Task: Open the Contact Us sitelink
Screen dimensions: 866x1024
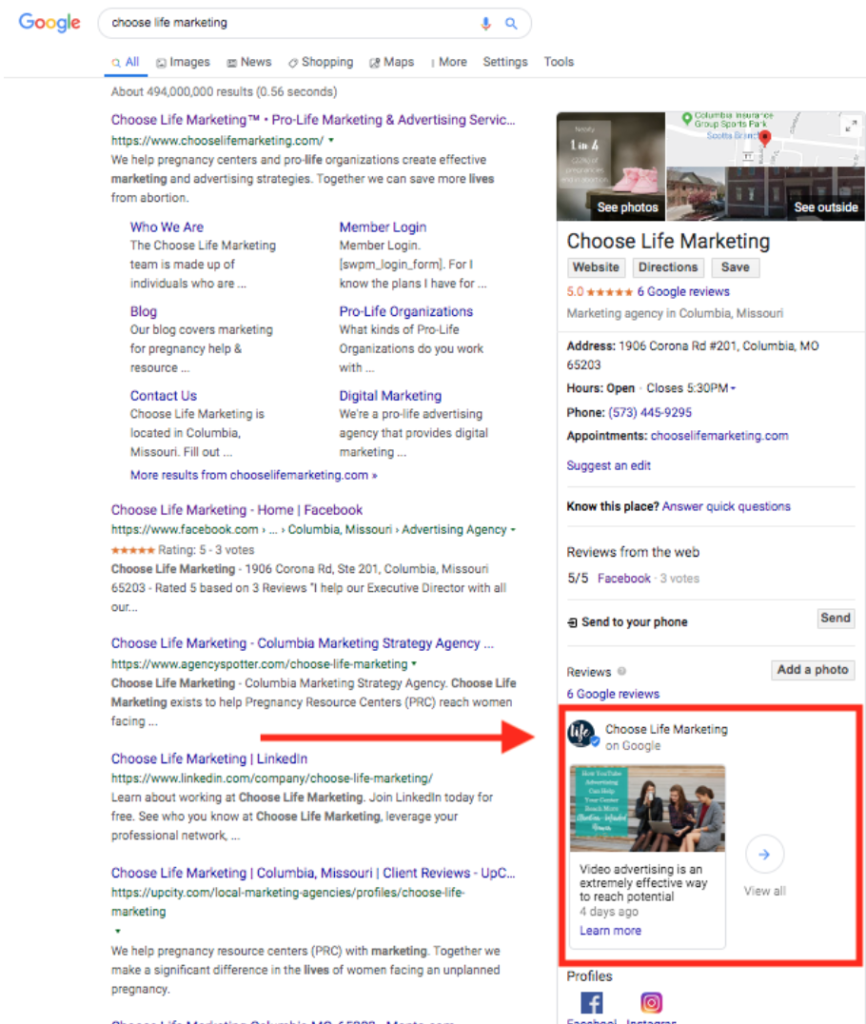Action: (x=163, y=396)
